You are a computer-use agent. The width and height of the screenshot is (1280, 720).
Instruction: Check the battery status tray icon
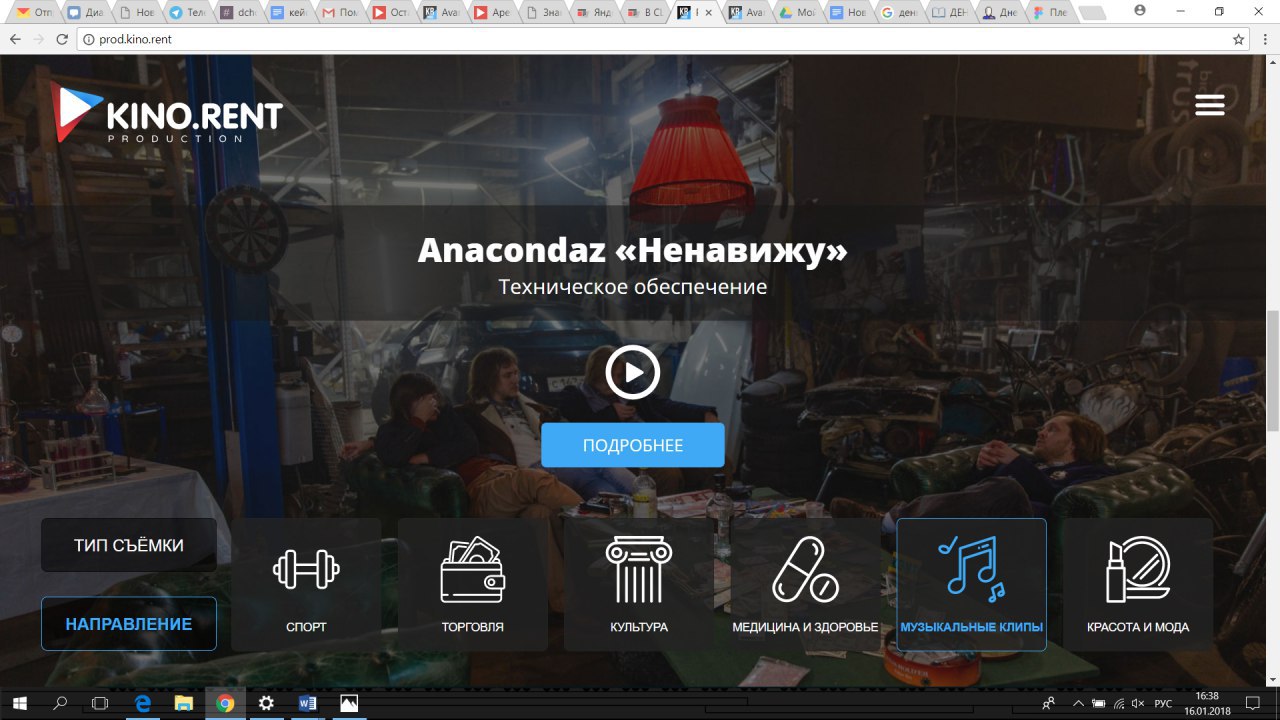click(x=1098, y=703)
